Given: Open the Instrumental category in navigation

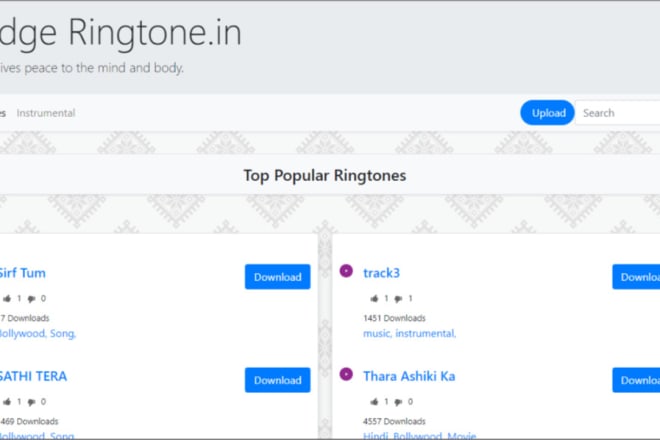Looking at the screenshot, I should tap(46, 113).
